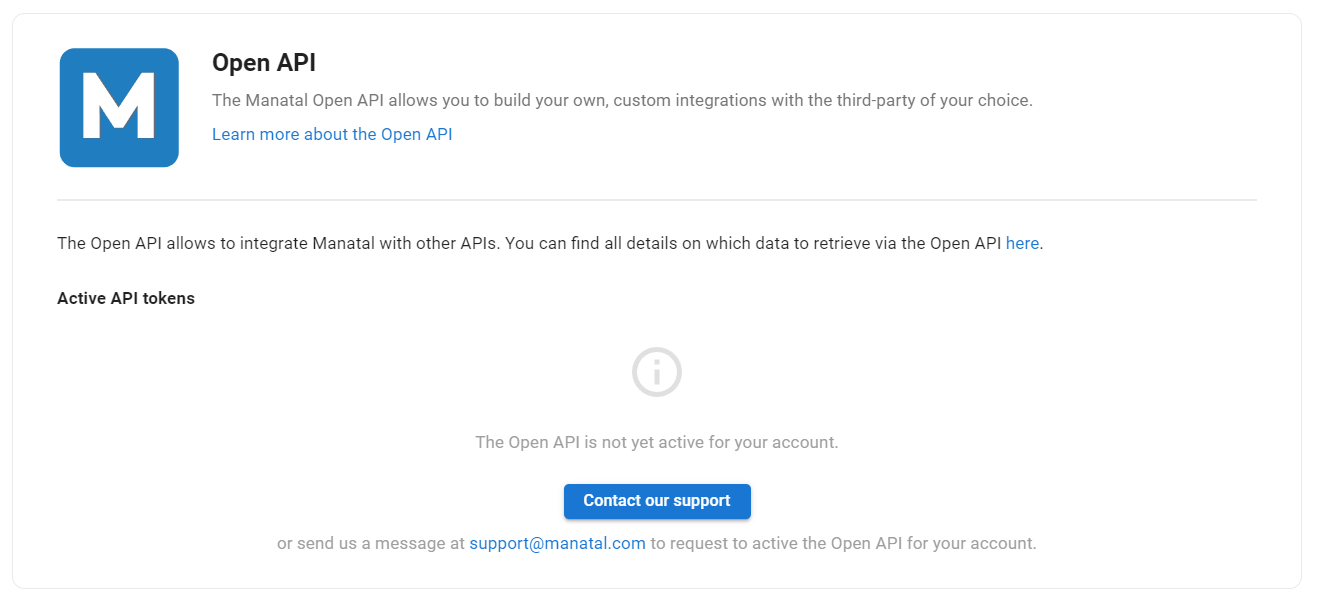This screenshot has width=1324, height=610.
Task: Click the 'to request to active the Open API' text
Action: pos(843,544)
